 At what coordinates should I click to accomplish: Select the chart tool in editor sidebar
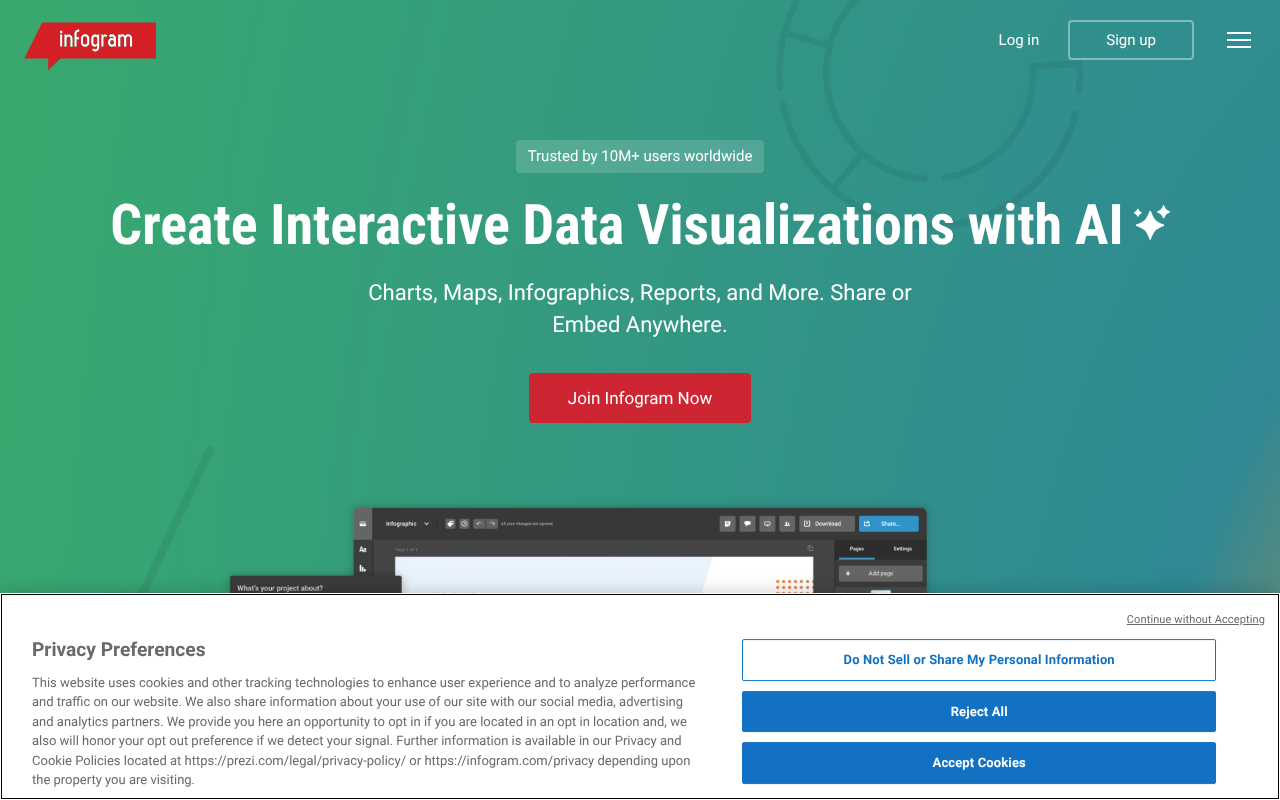362,565
